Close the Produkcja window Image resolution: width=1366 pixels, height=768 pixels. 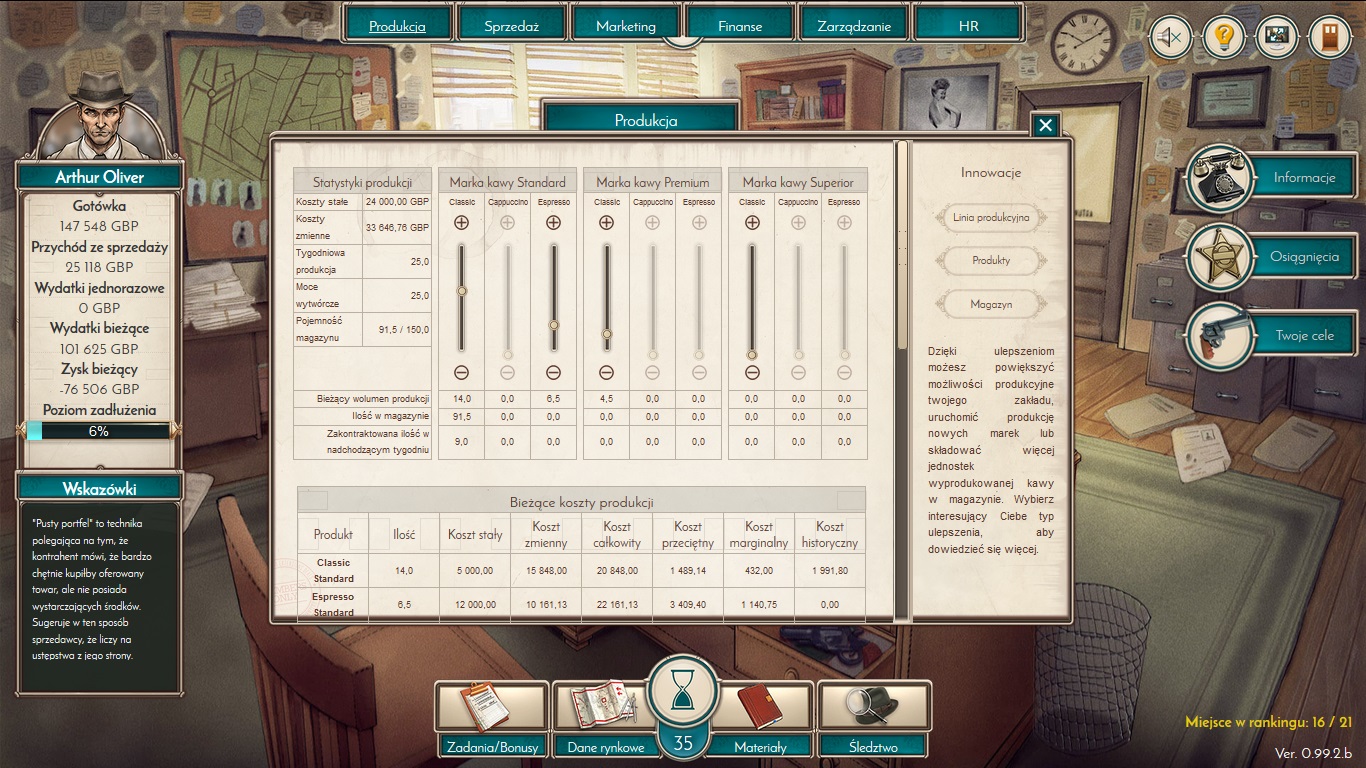1045,125
